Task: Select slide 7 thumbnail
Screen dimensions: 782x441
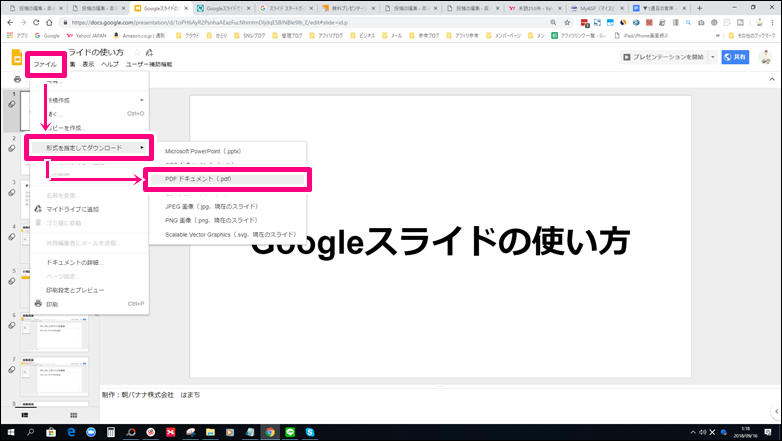Action: pos(54,378)
